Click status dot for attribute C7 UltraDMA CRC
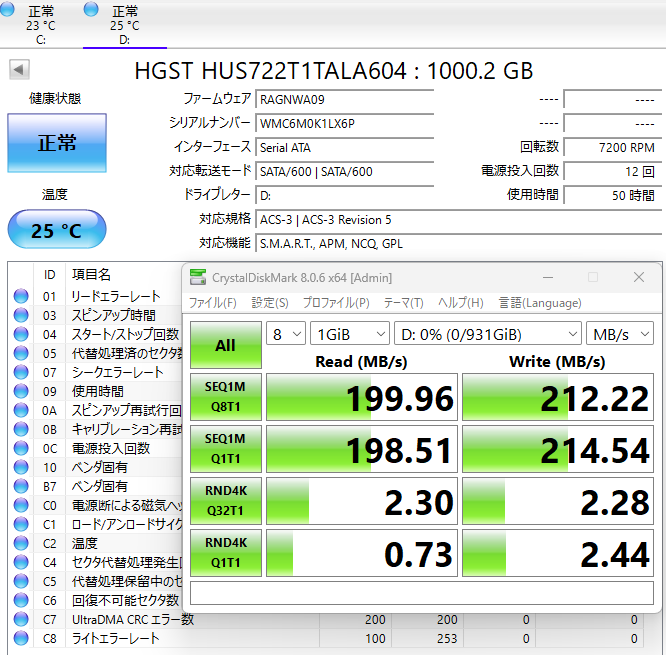The height and width of the screenshot is (655, 666). pyautogui.click(x=21, y=619)
